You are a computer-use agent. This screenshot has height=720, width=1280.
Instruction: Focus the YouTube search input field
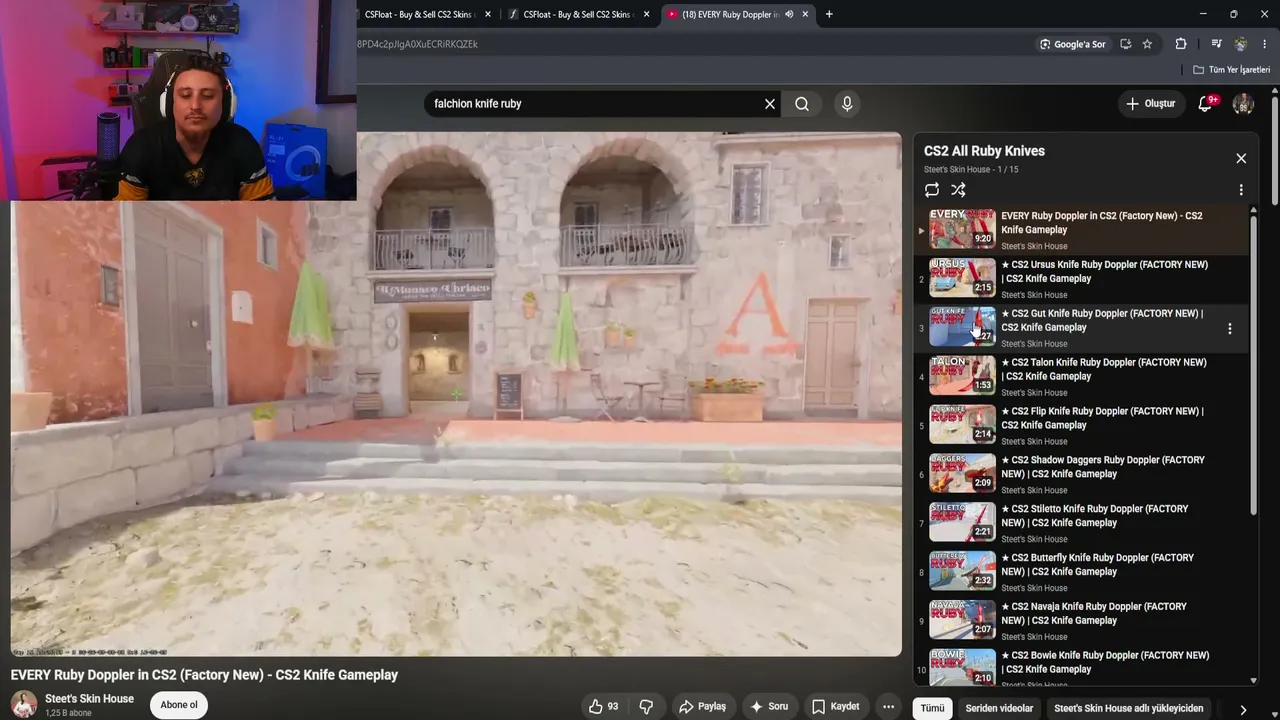595,104
